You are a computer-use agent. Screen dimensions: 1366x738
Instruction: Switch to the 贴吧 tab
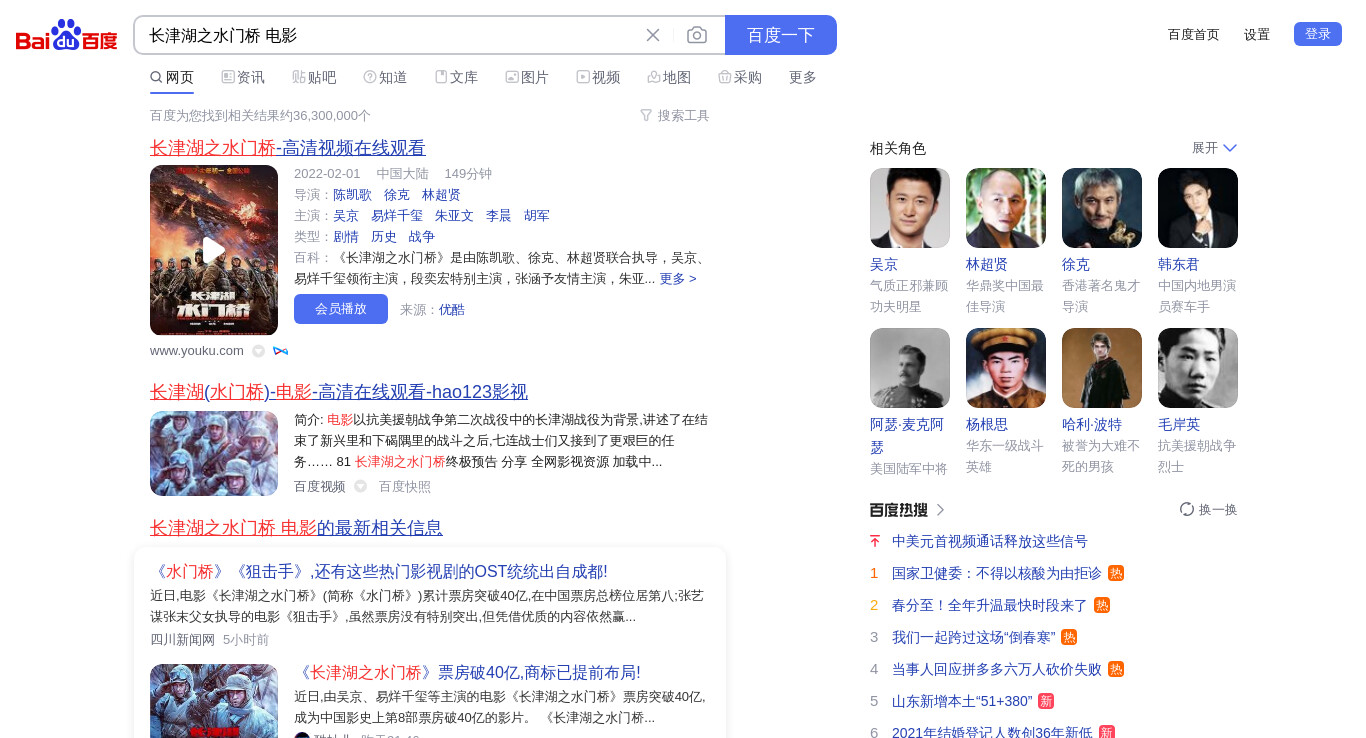314,77
